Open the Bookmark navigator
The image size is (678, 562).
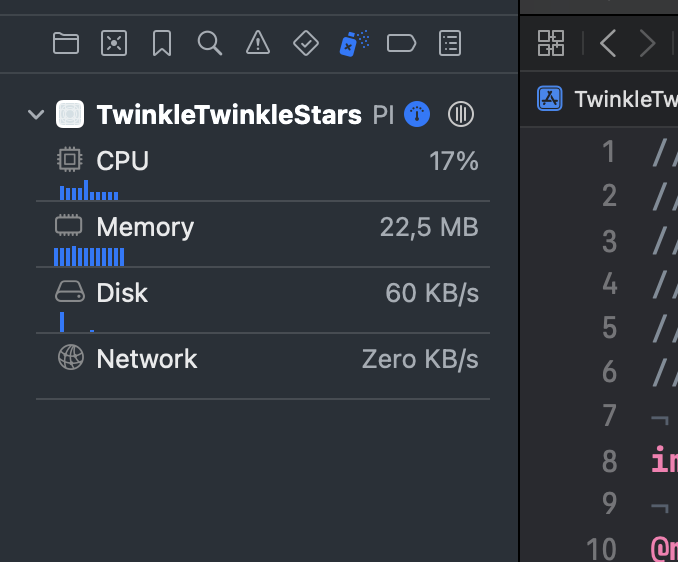pos(162,42)
